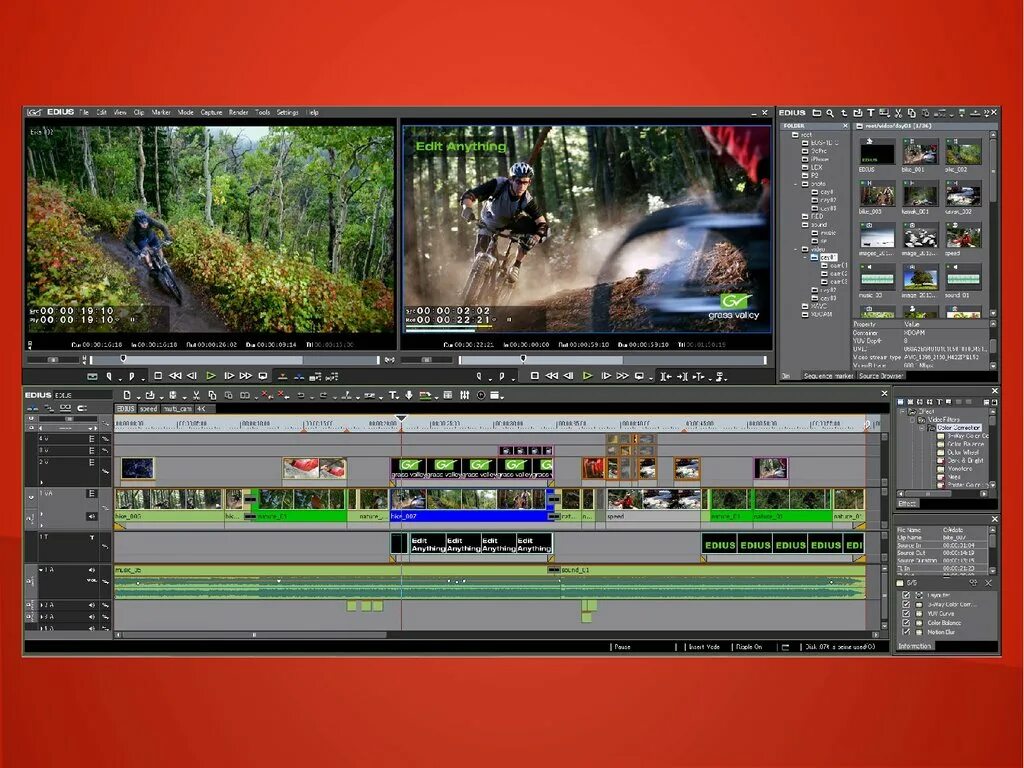Toggle the Color Balance filter checkbox
Screen dimensions: 1024x768
pos(906,623)
